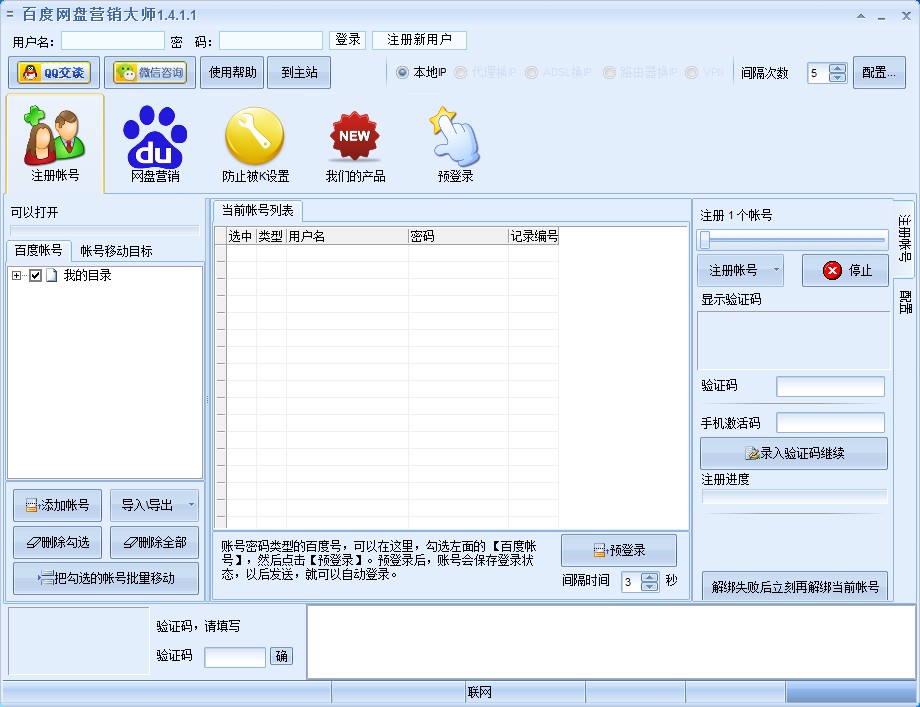Increase 间隔次数 with the up stepper
920x707 pixels.
coord(838,66)
